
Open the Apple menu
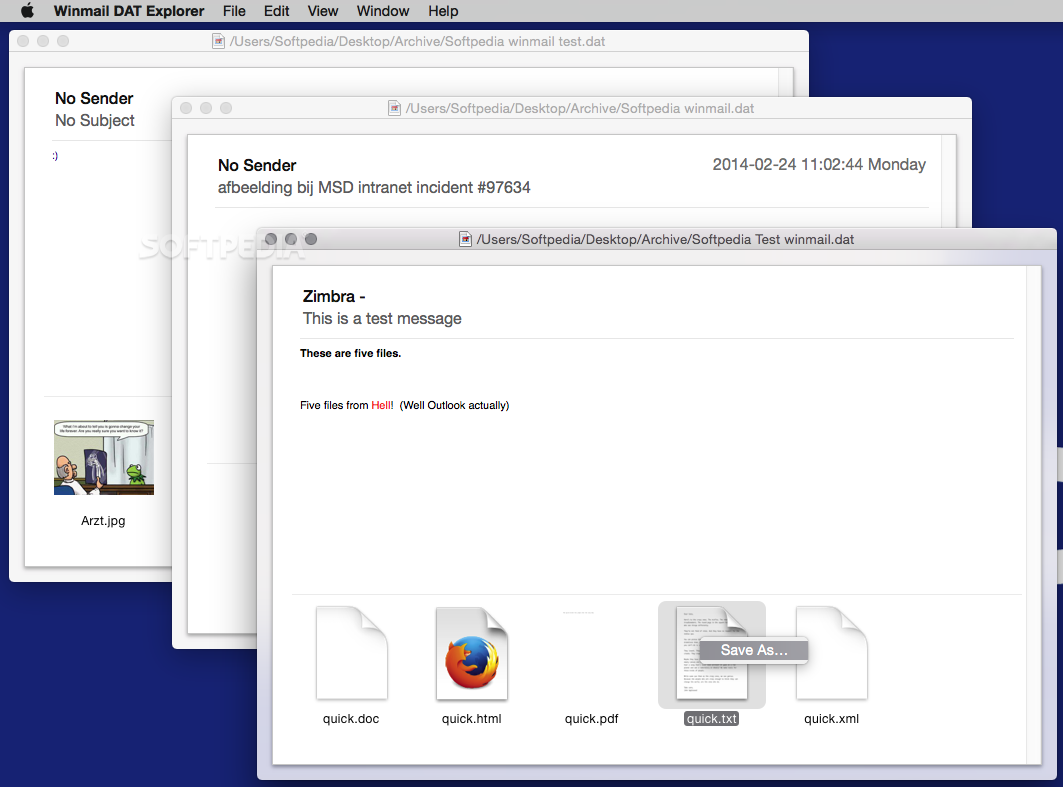click(27, 11)
